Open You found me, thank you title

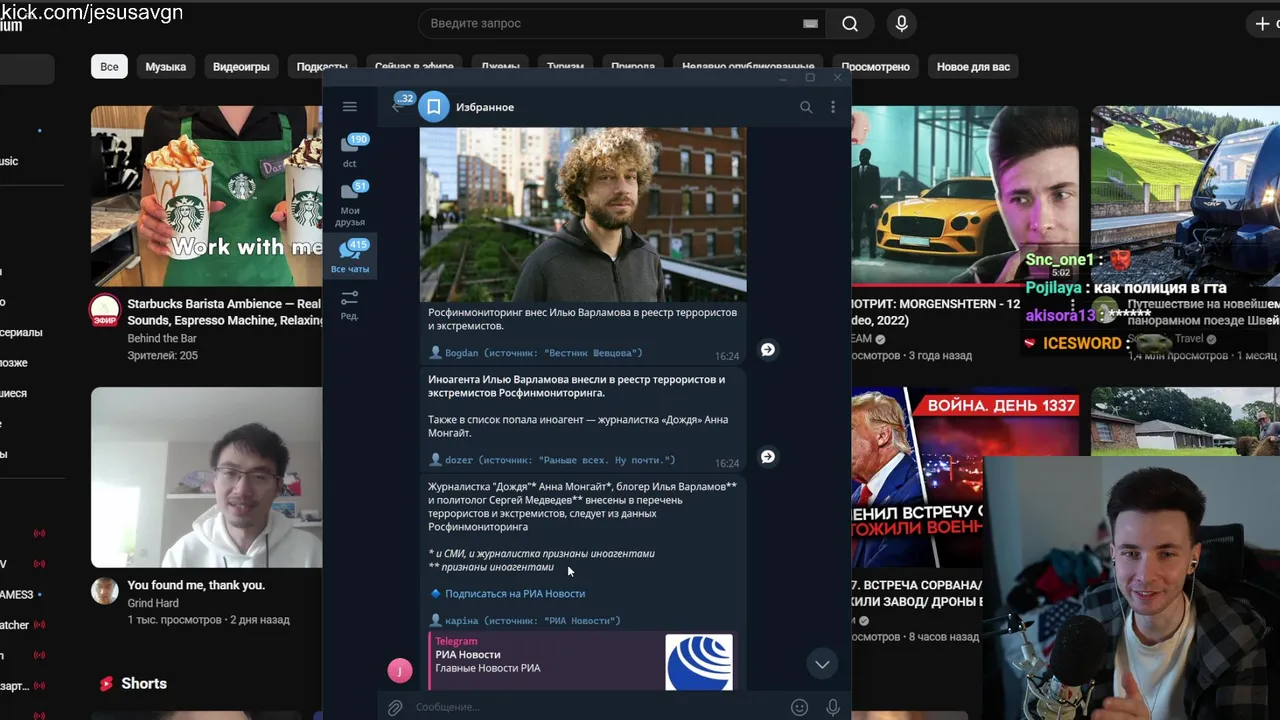196,585
